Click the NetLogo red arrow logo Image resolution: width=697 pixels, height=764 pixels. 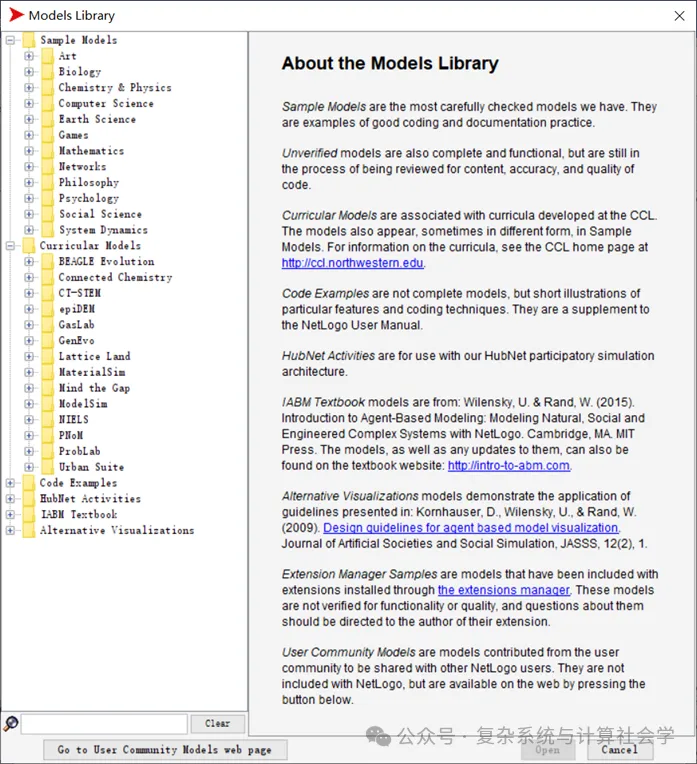point(16,15)
